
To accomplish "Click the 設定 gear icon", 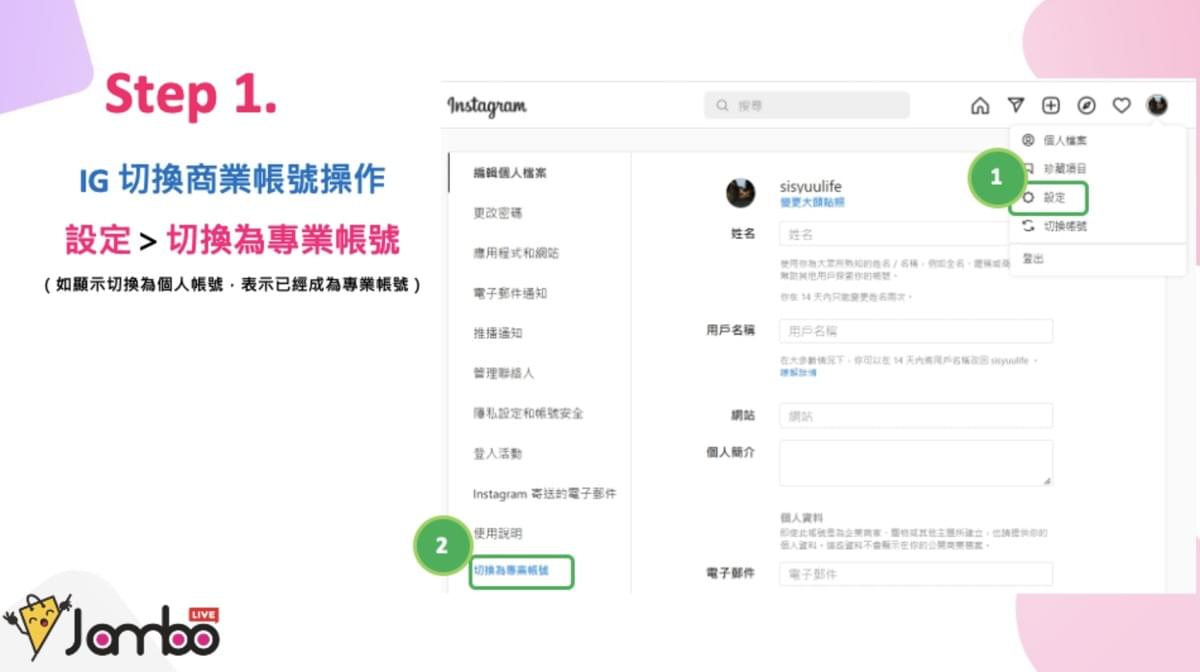I will coord(1028,198).
